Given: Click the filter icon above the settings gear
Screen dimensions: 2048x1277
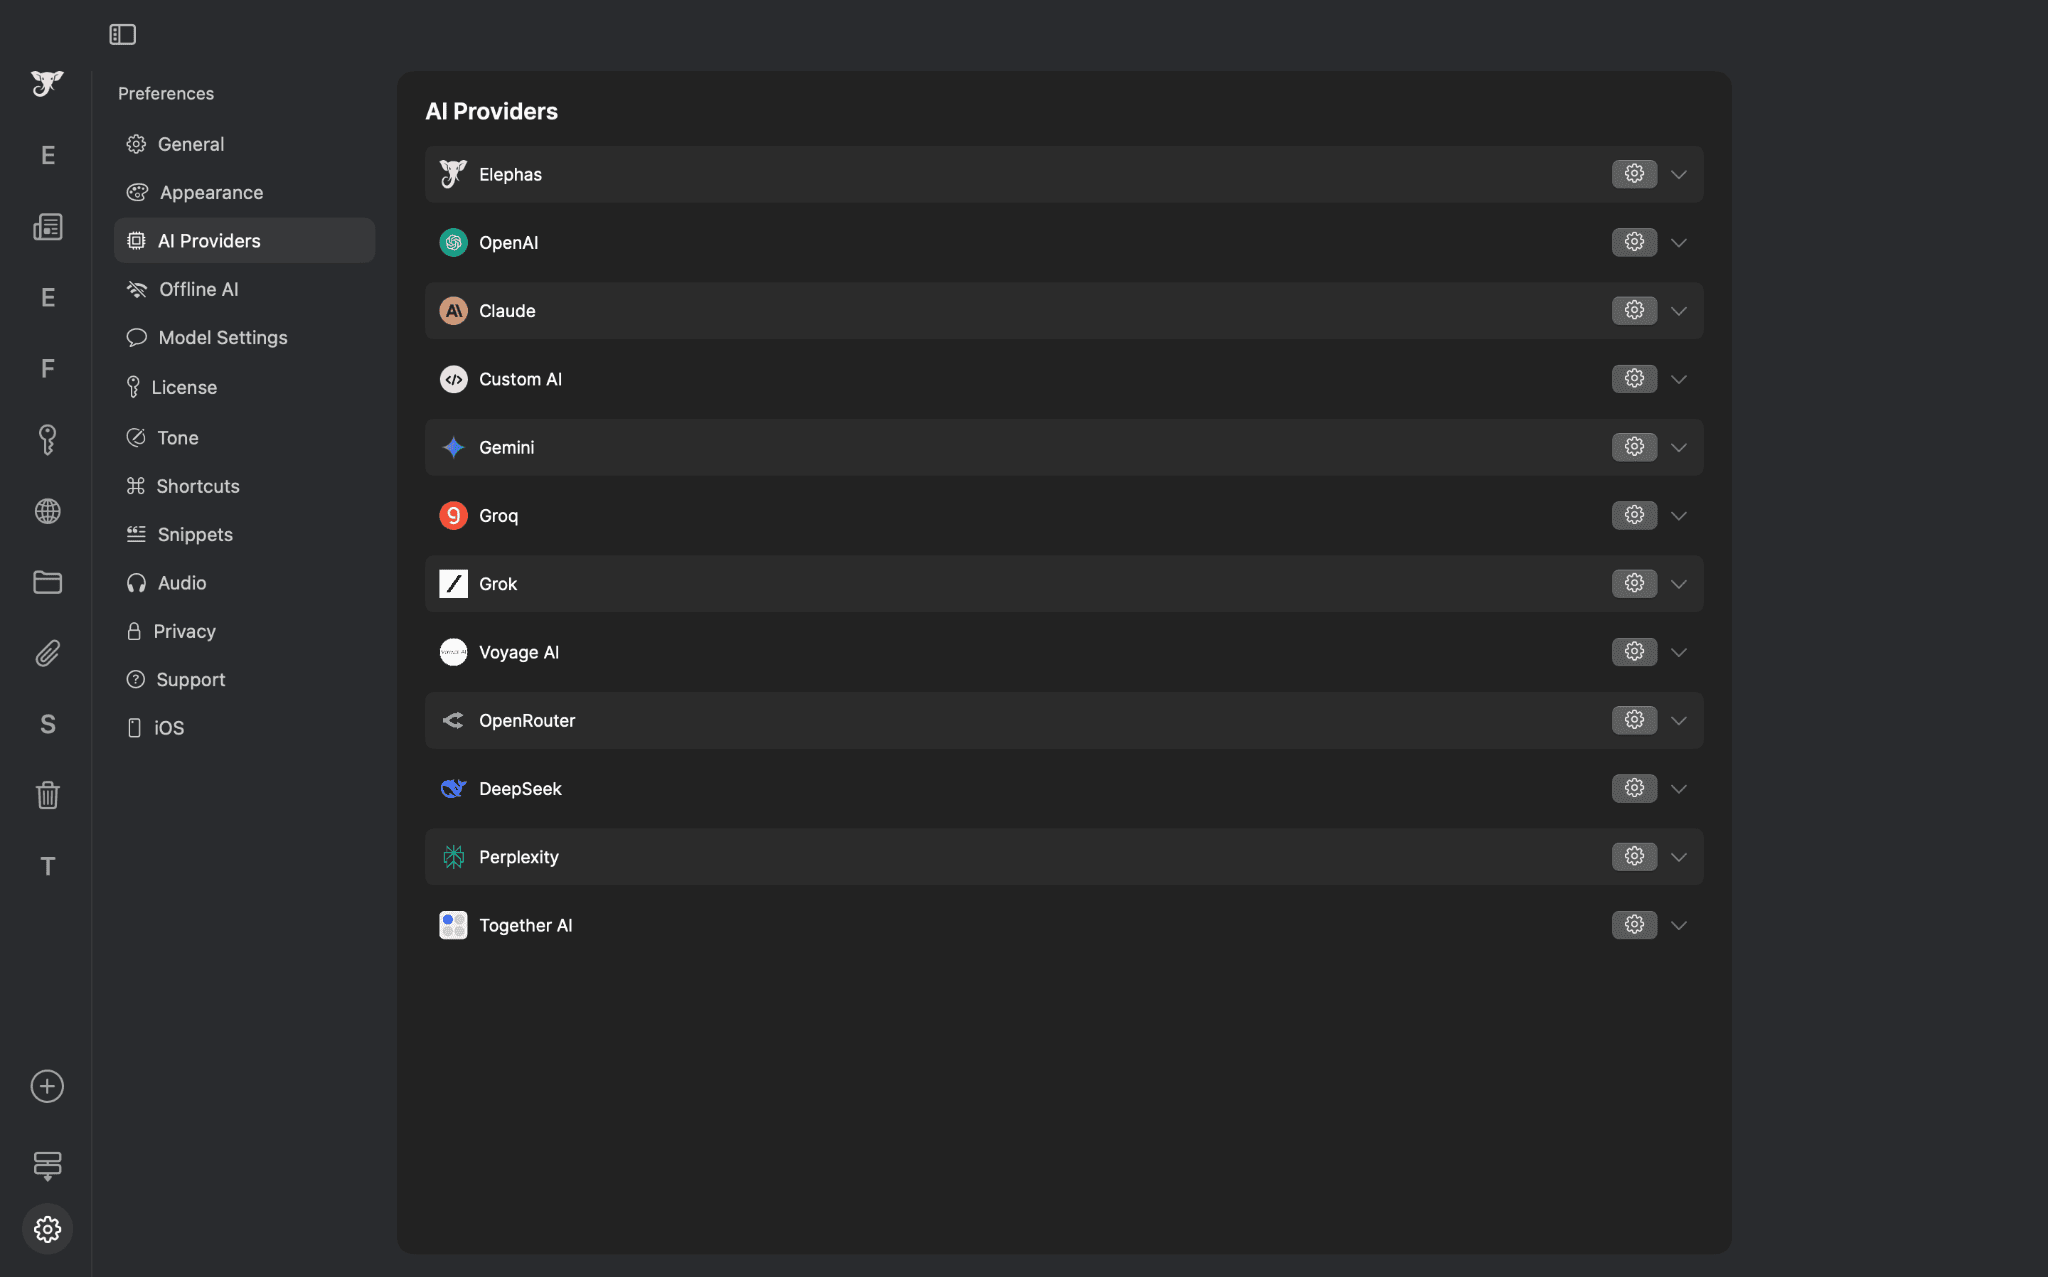Looking at the screenshot, I should [x=47, y=1165].
